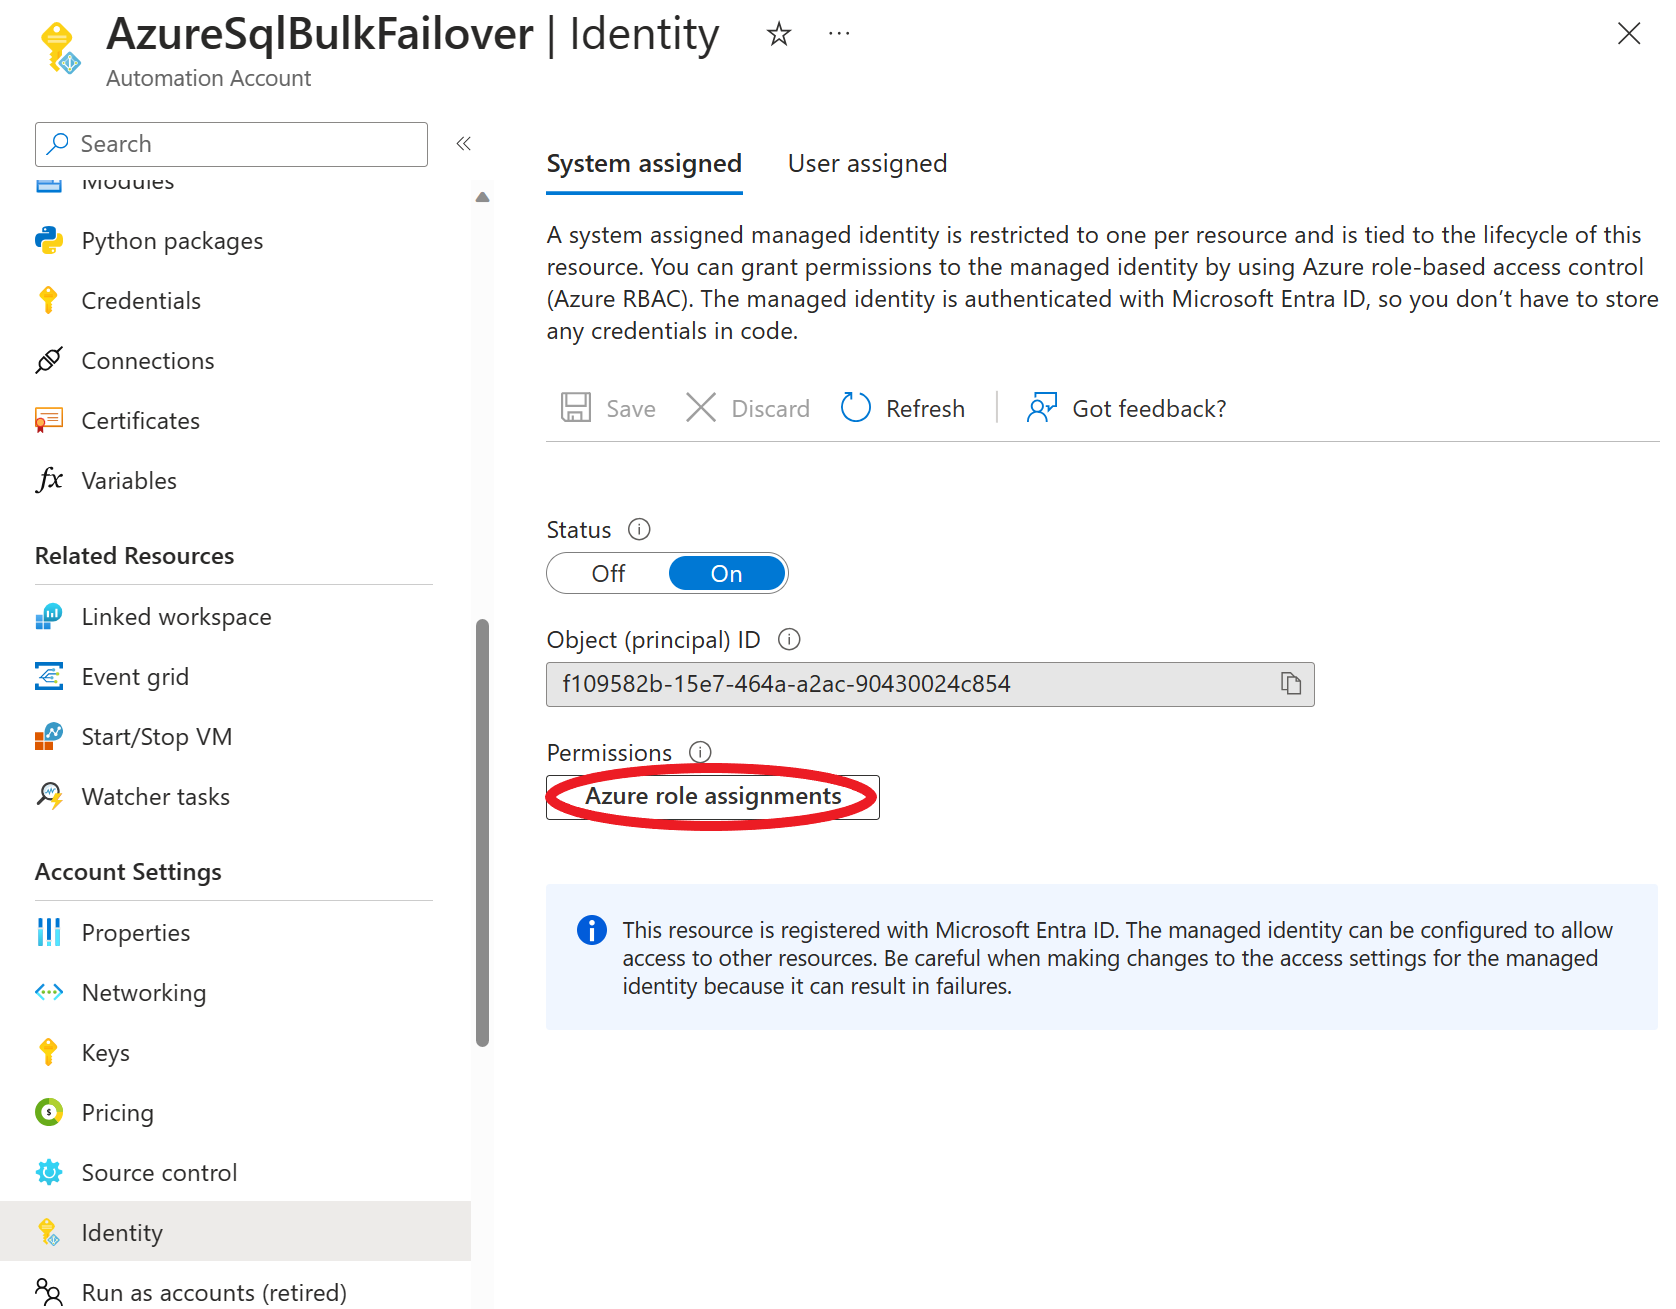Click the Object (principal) ID field

[930, 684]
